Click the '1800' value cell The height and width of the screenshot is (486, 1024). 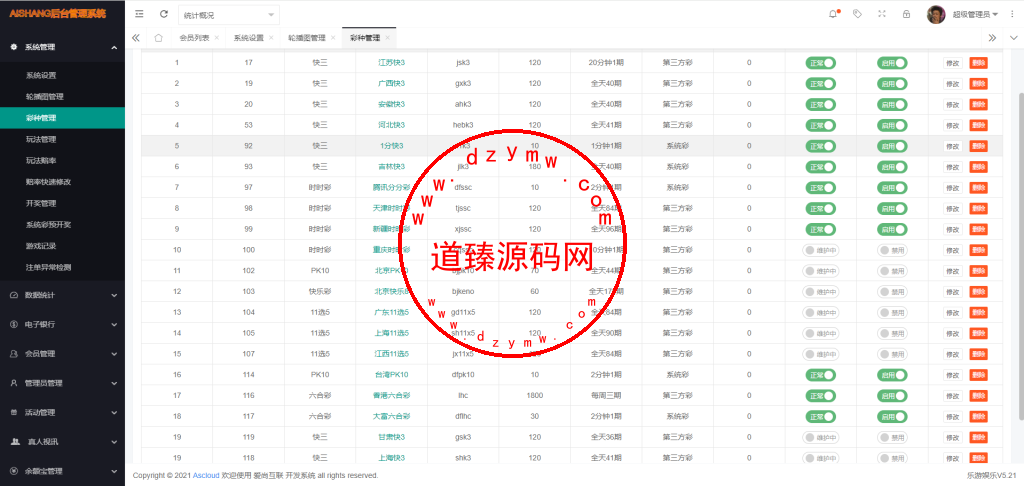coord(535,396)
